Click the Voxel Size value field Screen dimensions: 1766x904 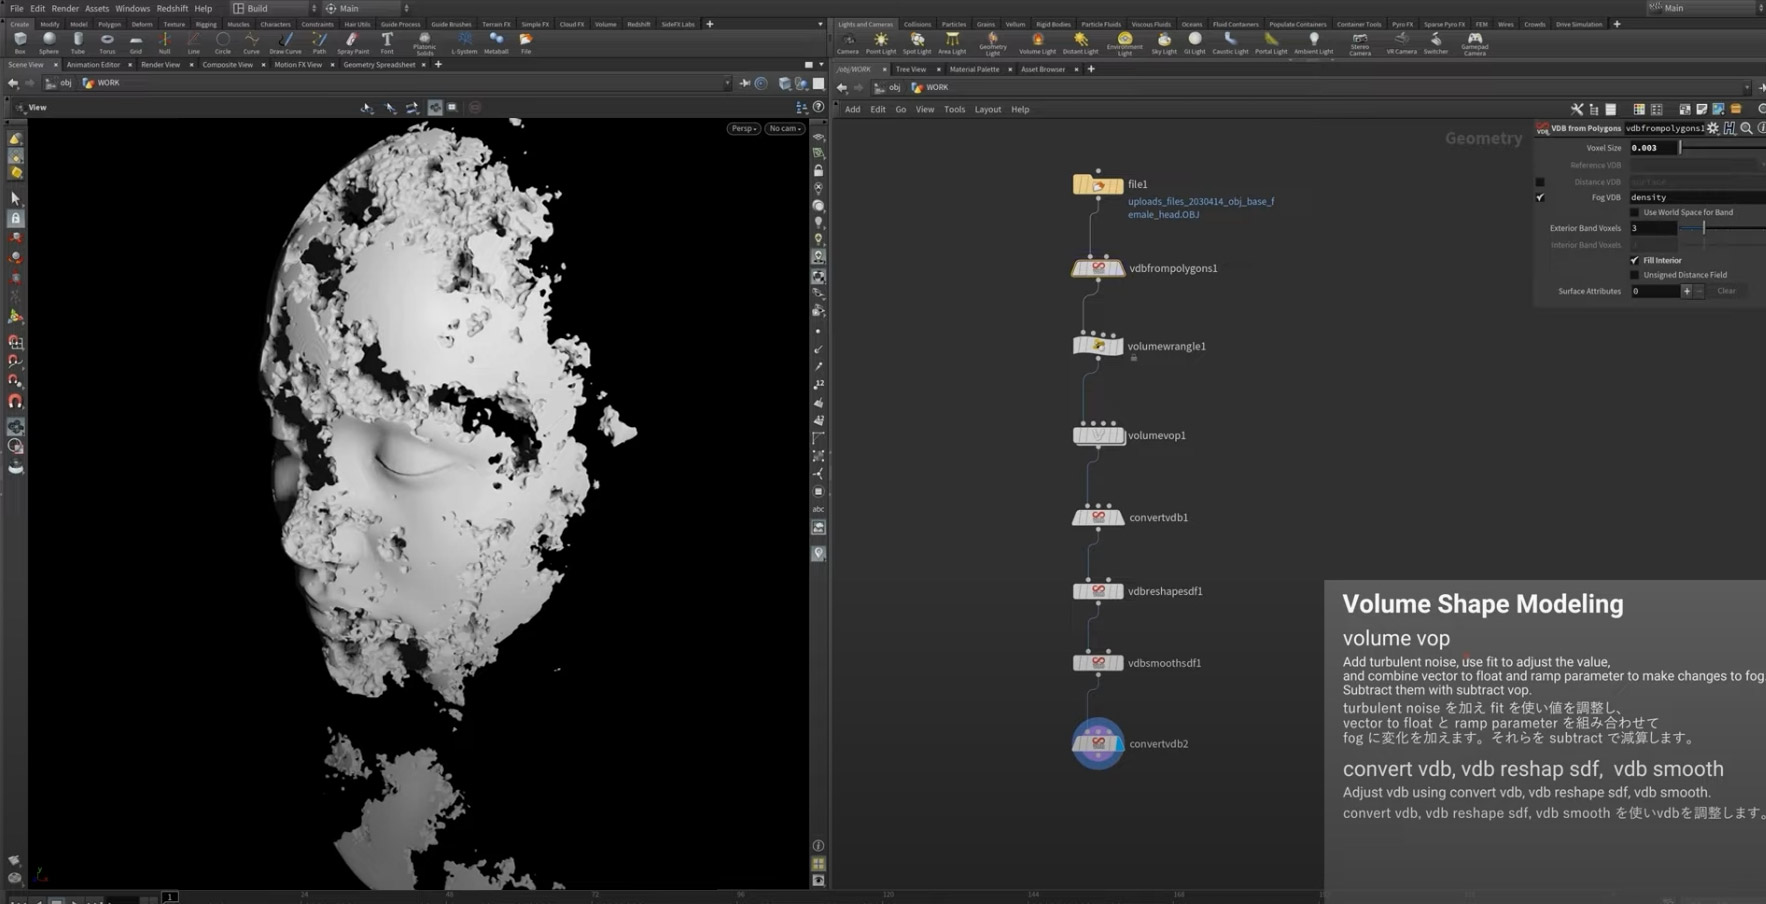pos(1652,148)
